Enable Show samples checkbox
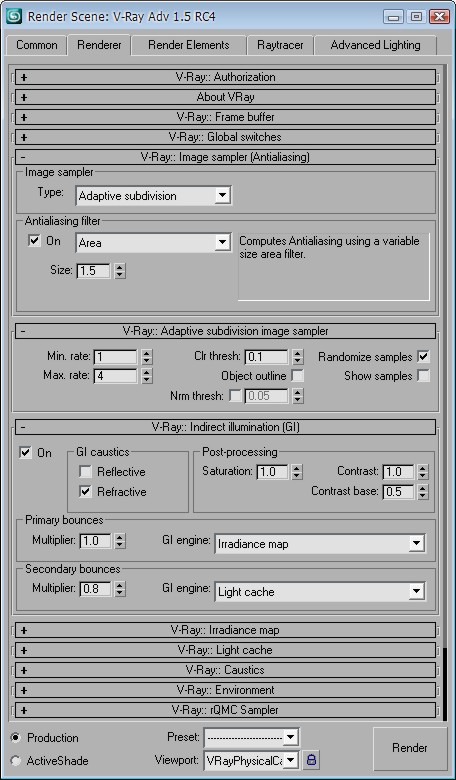 point(423,376)
